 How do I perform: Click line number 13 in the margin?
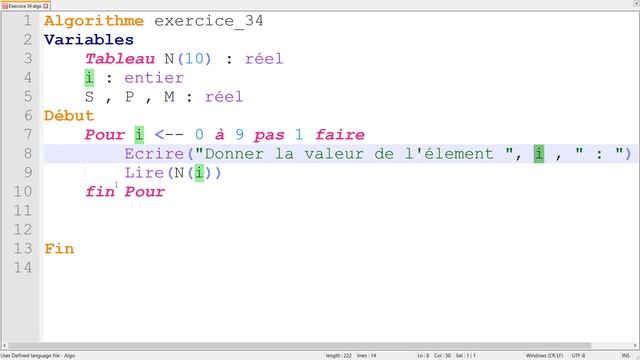[22, 248]
